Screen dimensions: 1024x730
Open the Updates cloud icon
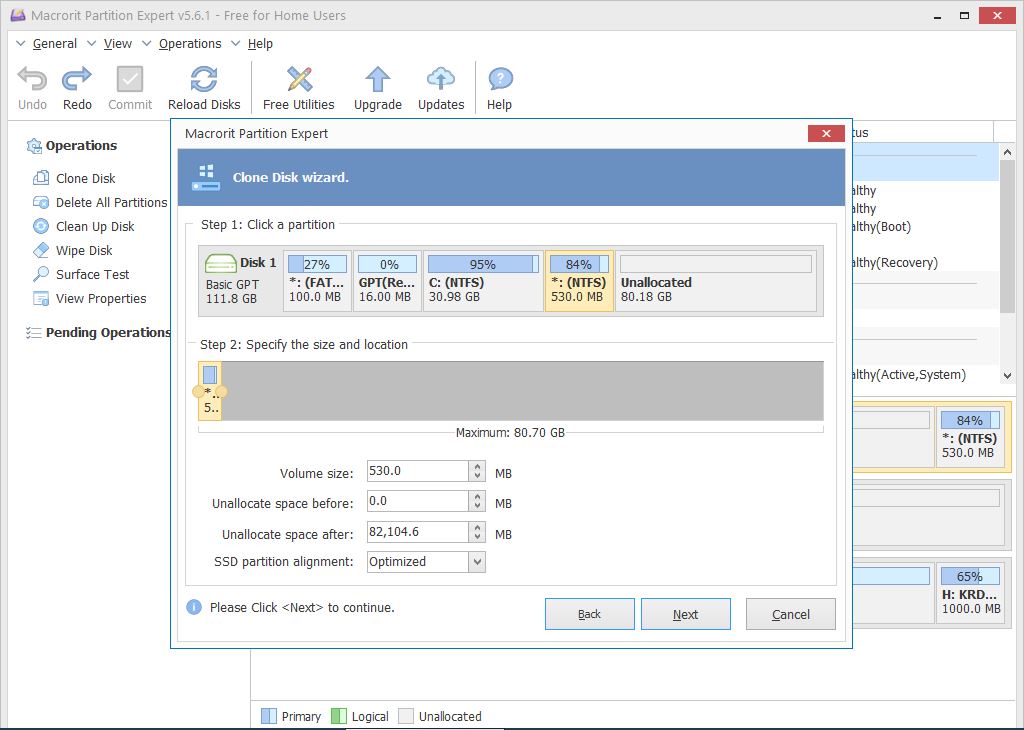click(441, 80)
